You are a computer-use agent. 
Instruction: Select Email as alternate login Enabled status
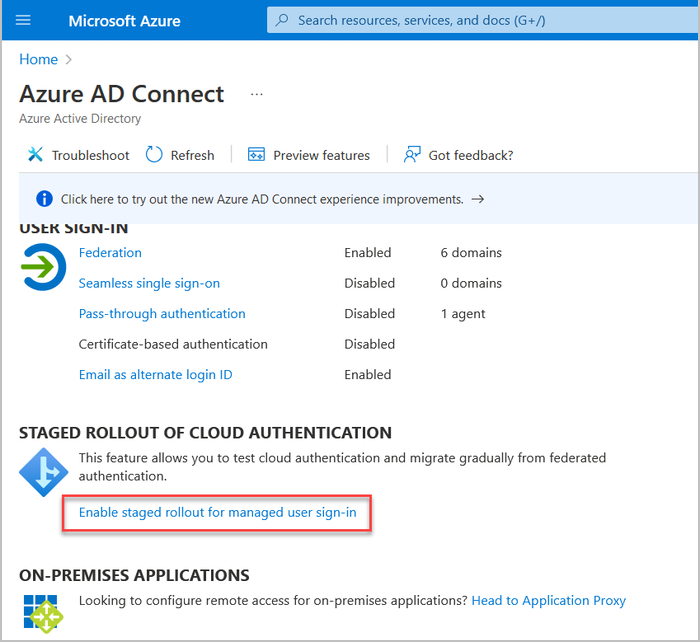[x=367, y=375]
